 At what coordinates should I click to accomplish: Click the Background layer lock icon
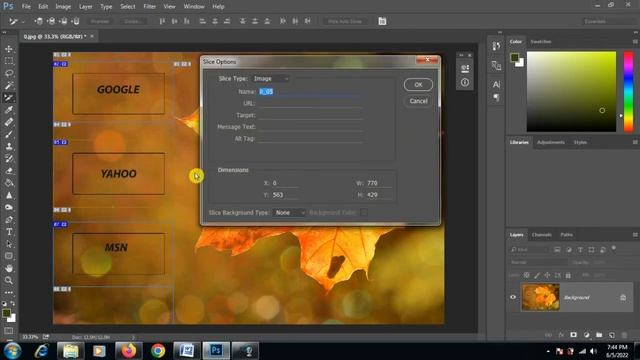coord(623,298)
